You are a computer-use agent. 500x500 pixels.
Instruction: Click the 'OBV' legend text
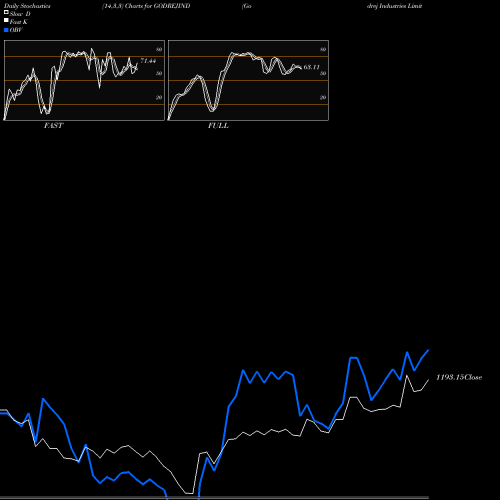click(16, 30)
